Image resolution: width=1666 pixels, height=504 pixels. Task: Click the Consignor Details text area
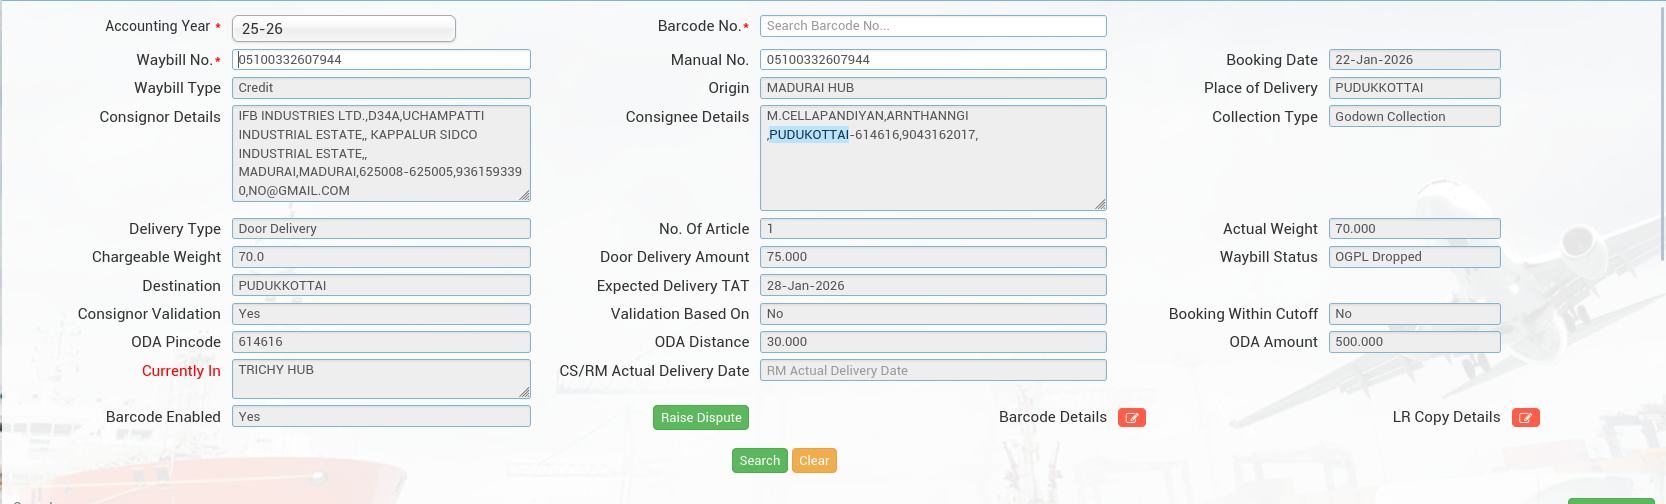(x=381, y=153)
